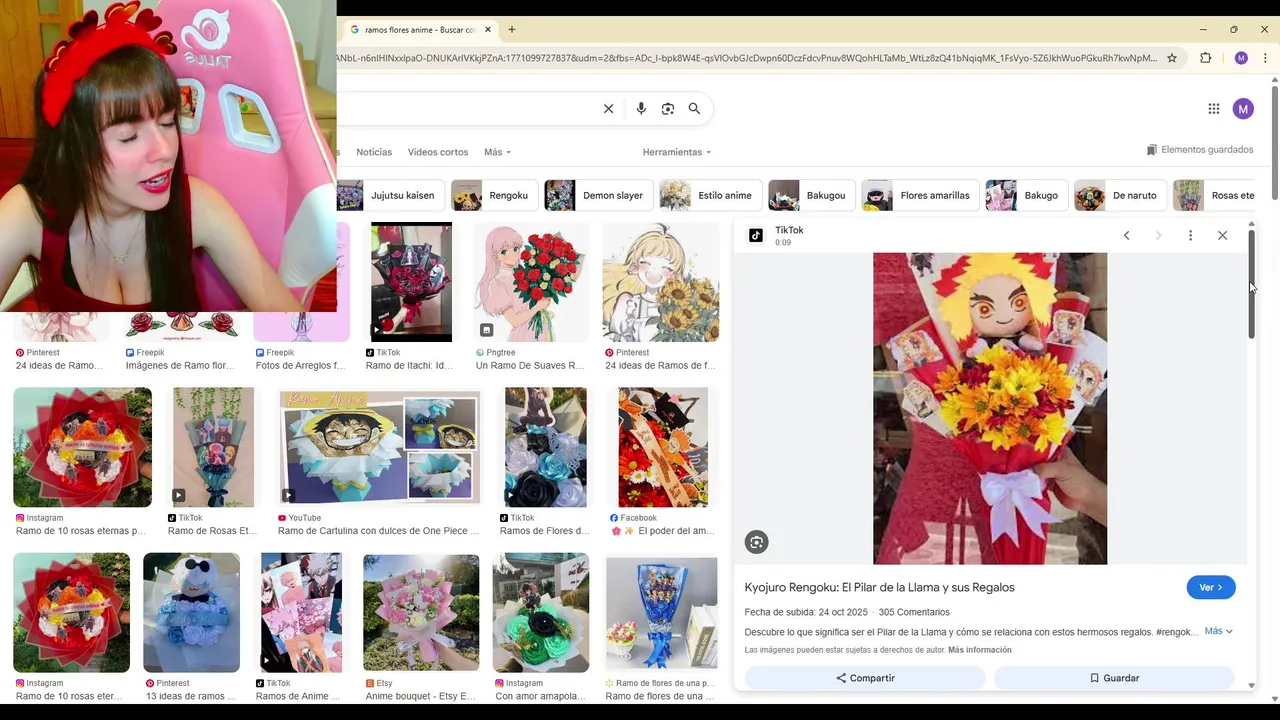Screen dimensions: 1280x720
Task: Open sunflower girl Pinterest thumbnail
Action: pyautogui.click(x=660, y=282)
